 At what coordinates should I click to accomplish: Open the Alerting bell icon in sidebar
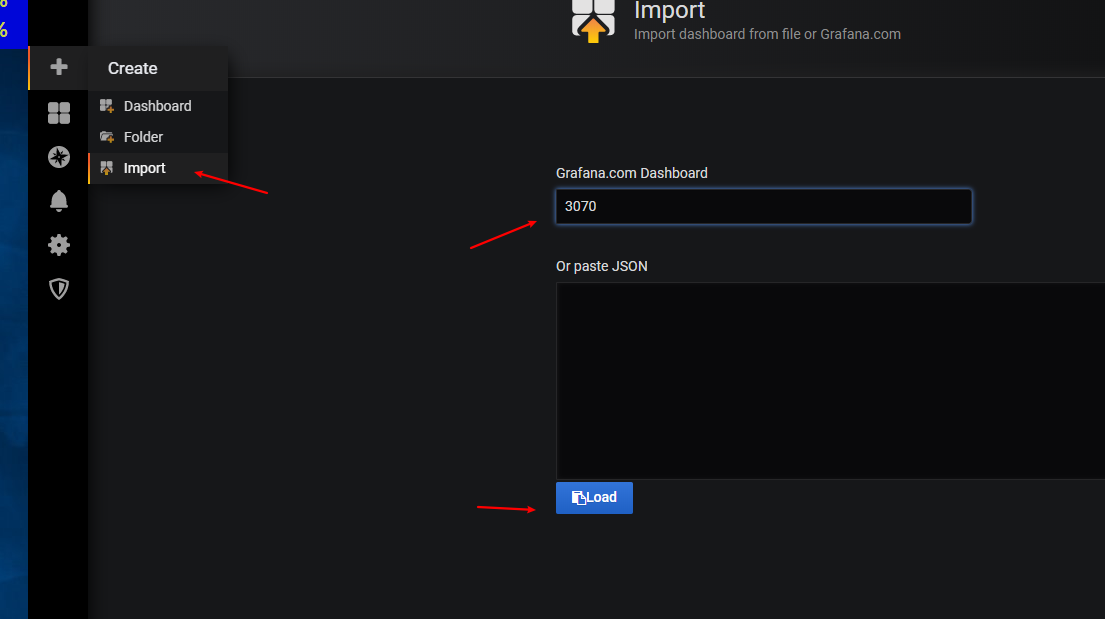coord(59,201)
